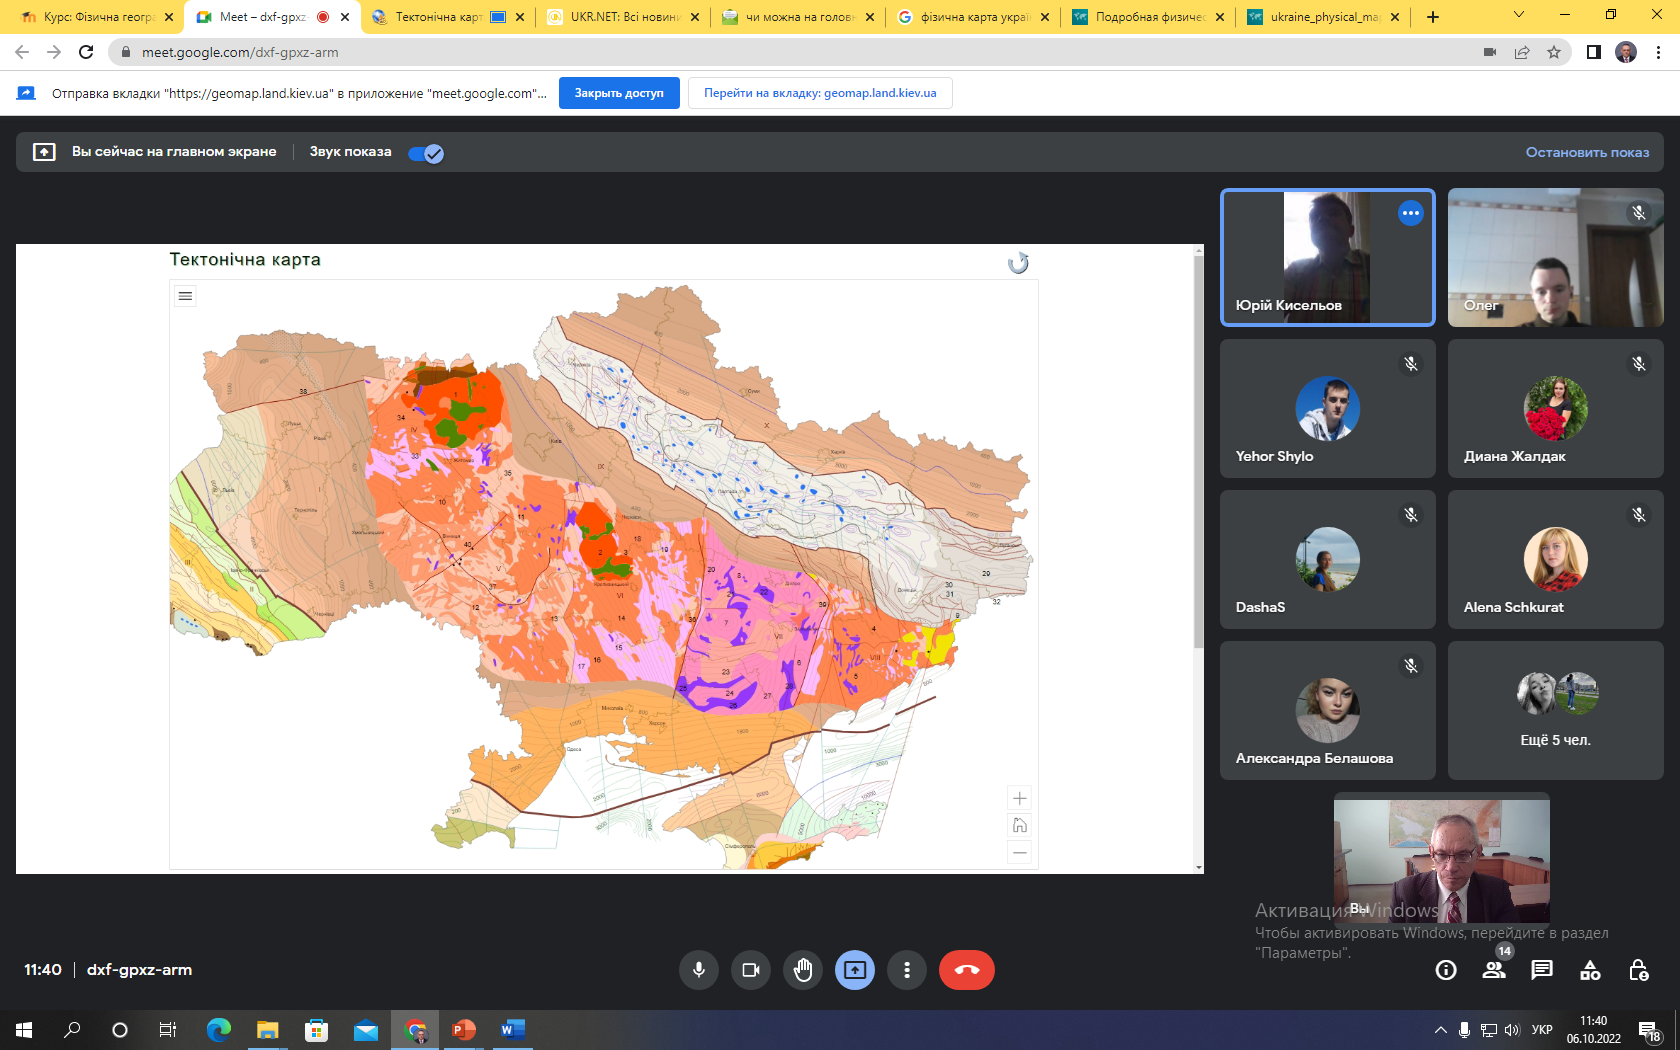The height and width of the screenshot is (1050, 1680).
Task: Switch to the ukraine_physical_map tab
Action: (x=1322, y=17)
